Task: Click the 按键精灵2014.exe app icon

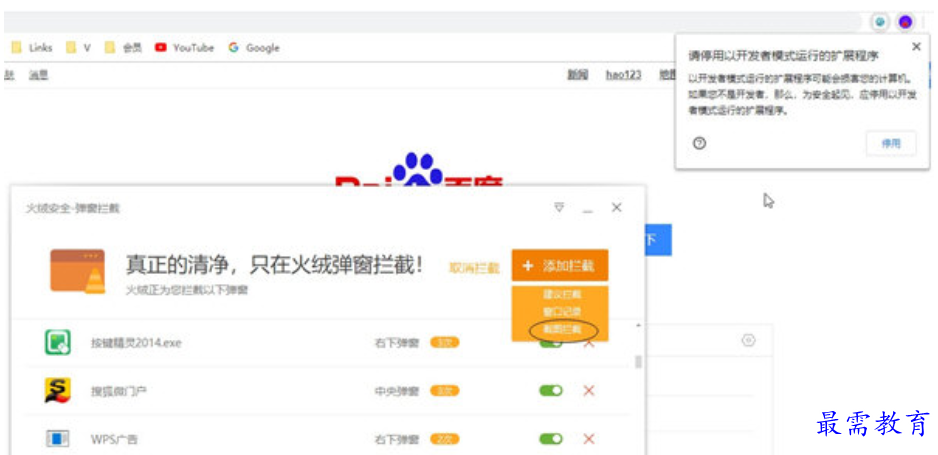Action: (58, 343)
